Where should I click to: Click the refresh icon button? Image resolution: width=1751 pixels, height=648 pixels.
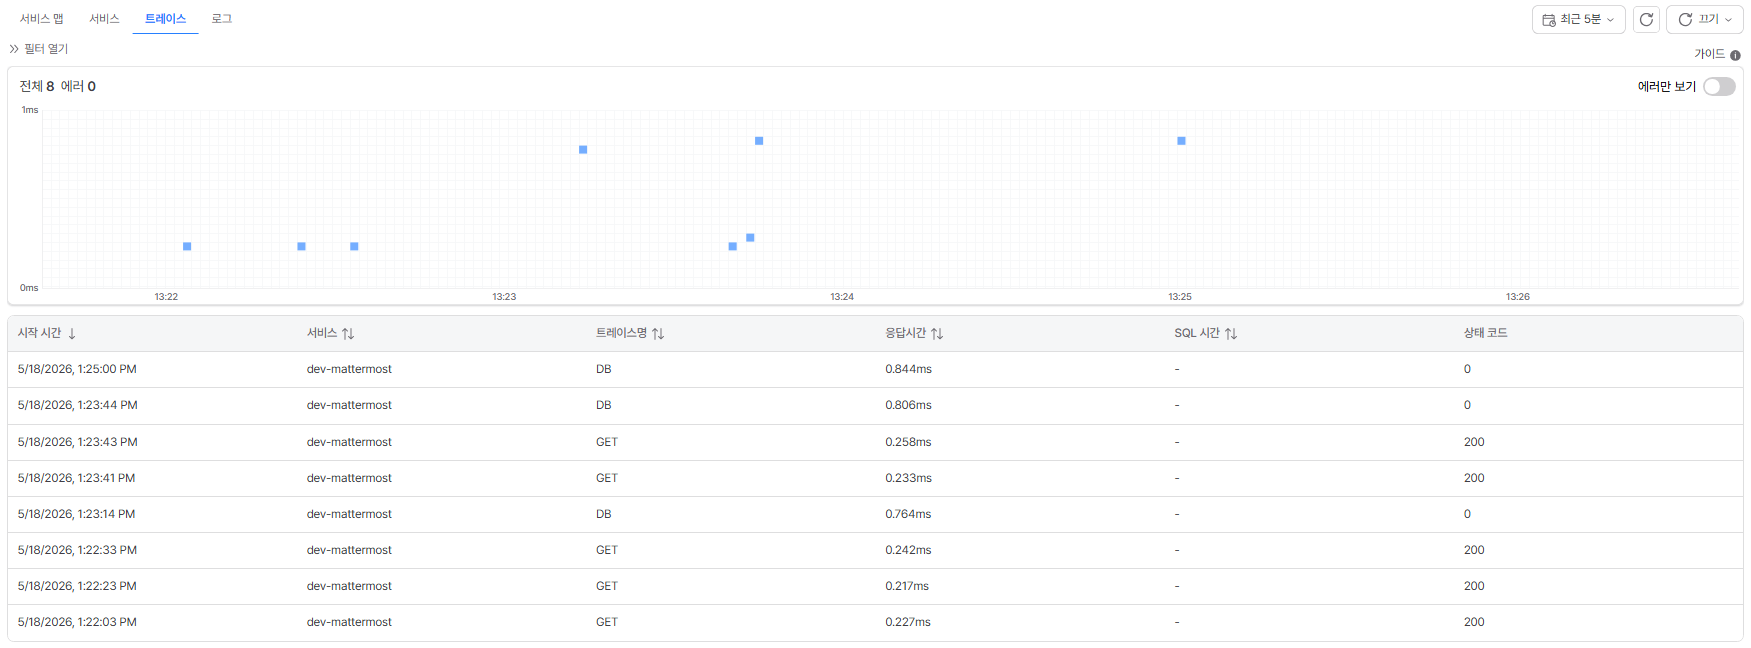point(1646,19)
